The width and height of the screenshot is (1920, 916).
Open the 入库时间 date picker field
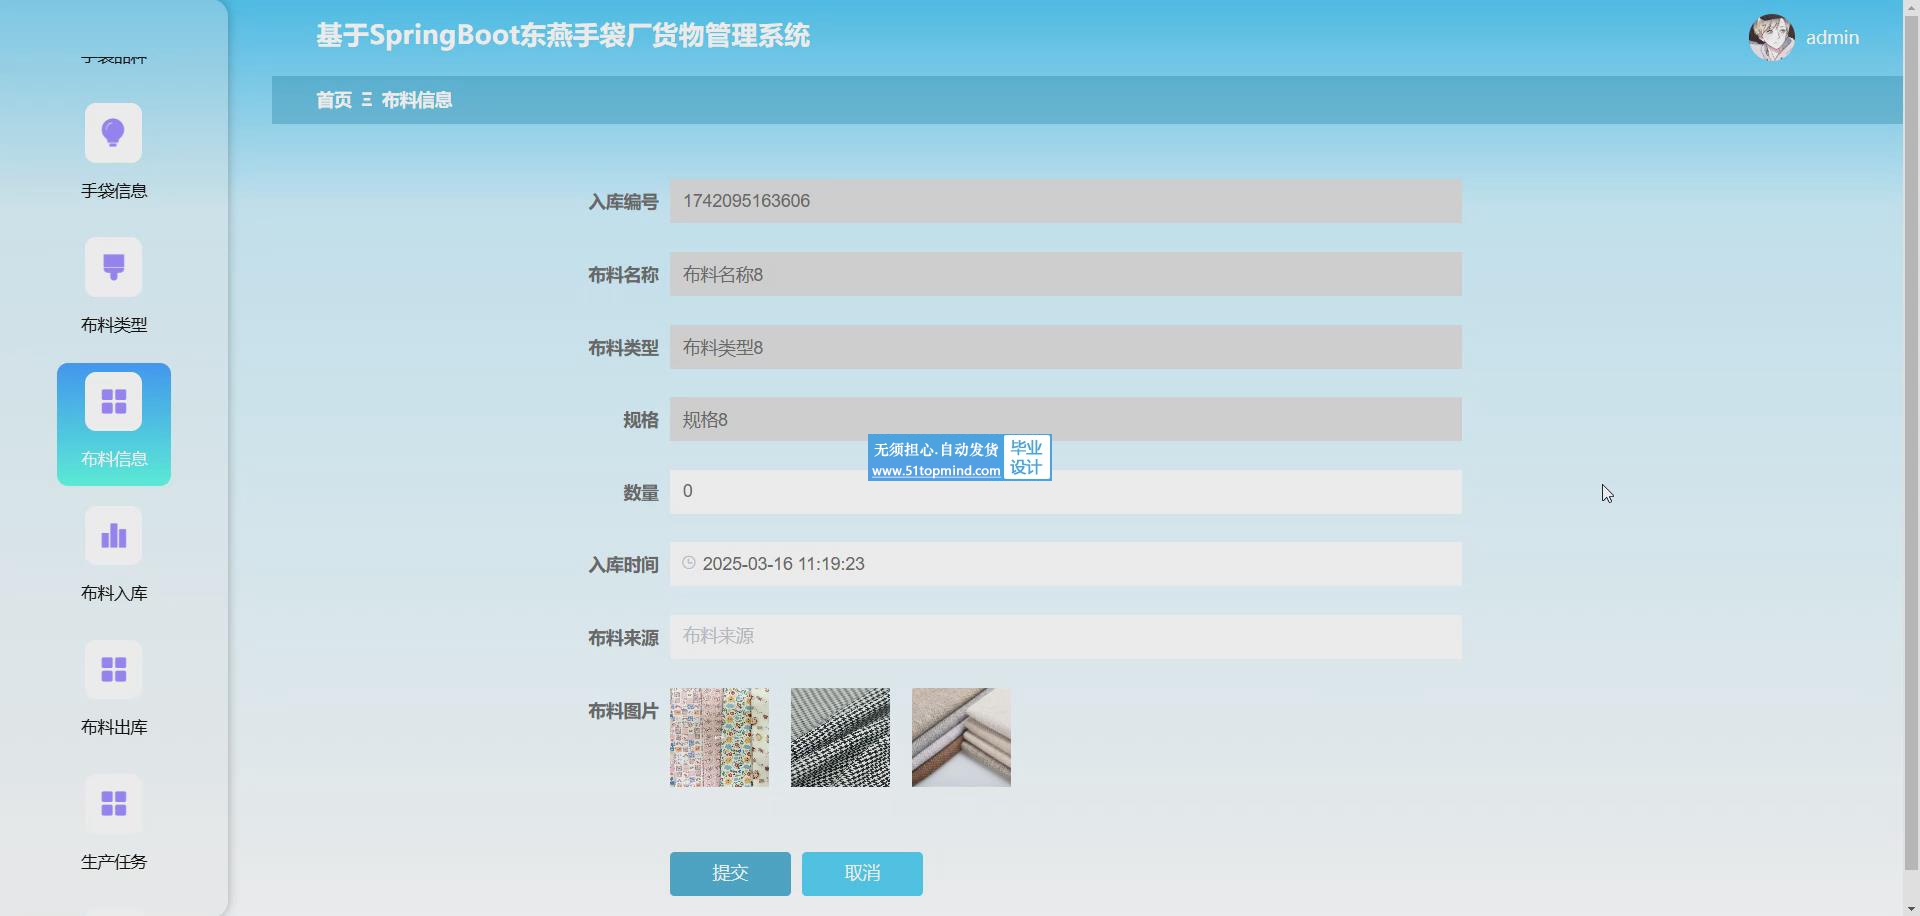tap(1065, 564)
